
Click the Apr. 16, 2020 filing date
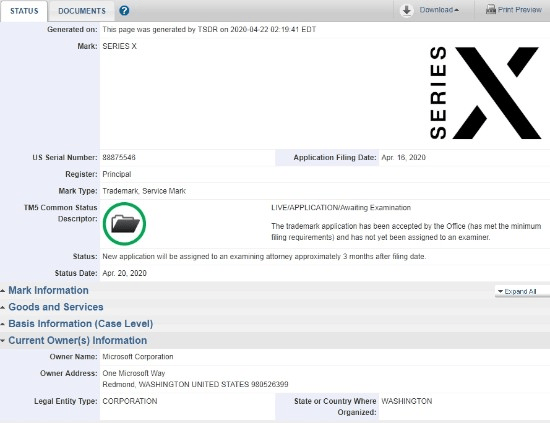(403, 157)
